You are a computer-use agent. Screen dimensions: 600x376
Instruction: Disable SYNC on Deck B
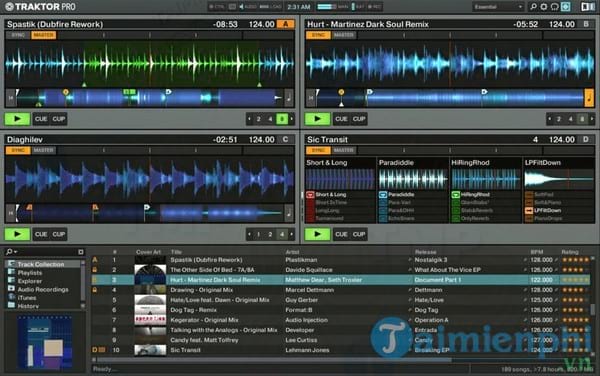tap(318, 35)
